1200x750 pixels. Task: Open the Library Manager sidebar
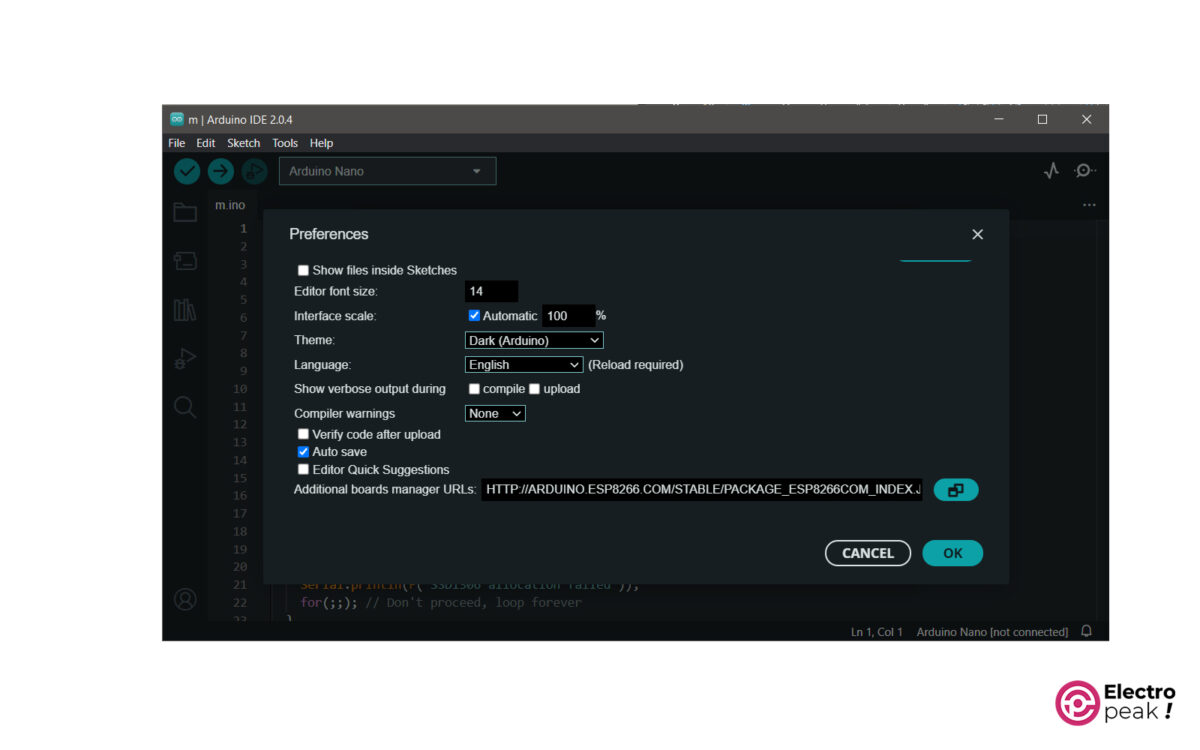click(x=185, y=310)
